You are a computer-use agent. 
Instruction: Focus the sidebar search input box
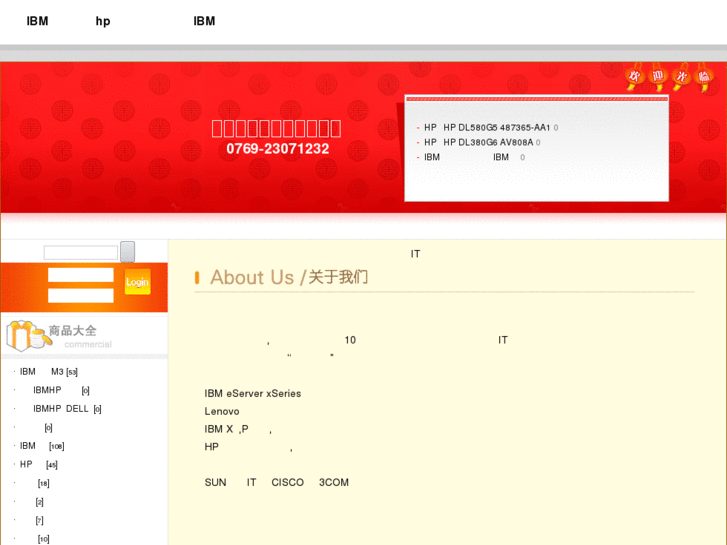click(81, 252)
